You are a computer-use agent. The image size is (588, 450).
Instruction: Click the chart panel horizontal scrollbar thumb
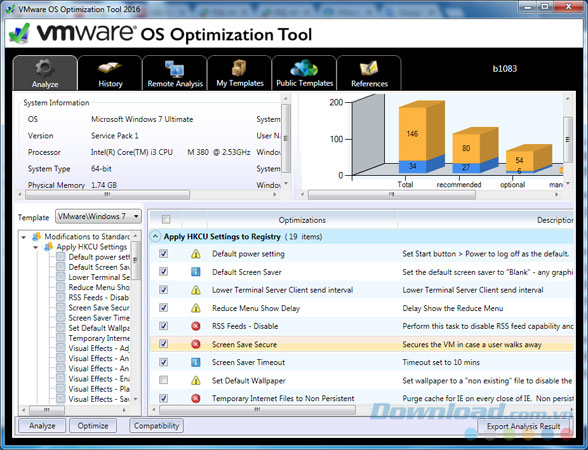tap(392, 195)
